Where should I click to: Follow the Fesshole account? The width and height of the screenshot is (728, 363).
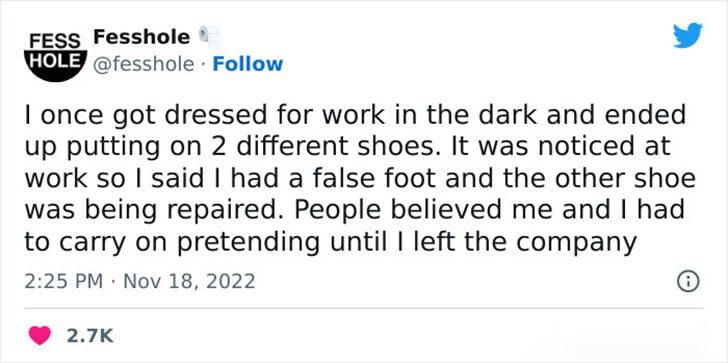tap(247, 64)
